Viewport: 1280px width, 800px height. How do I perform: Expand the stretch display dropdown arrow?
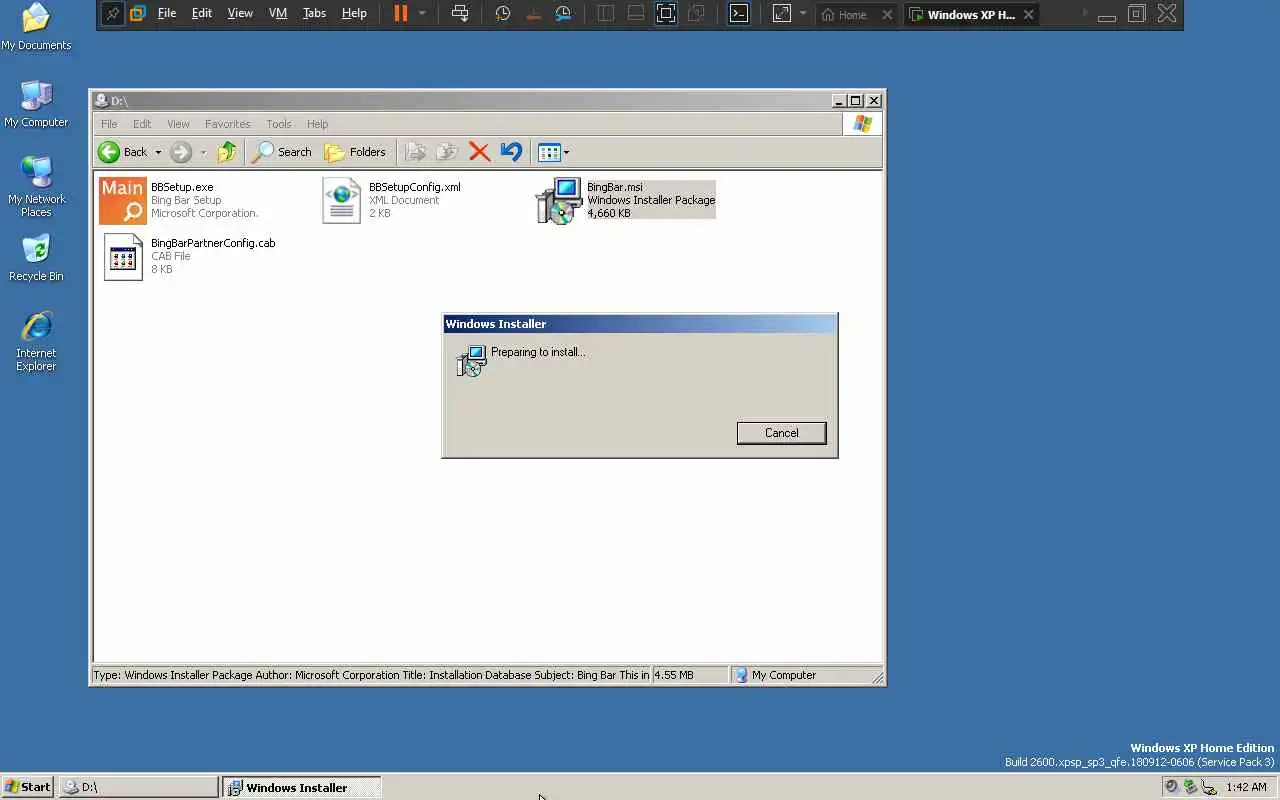[x=802, y=14]
